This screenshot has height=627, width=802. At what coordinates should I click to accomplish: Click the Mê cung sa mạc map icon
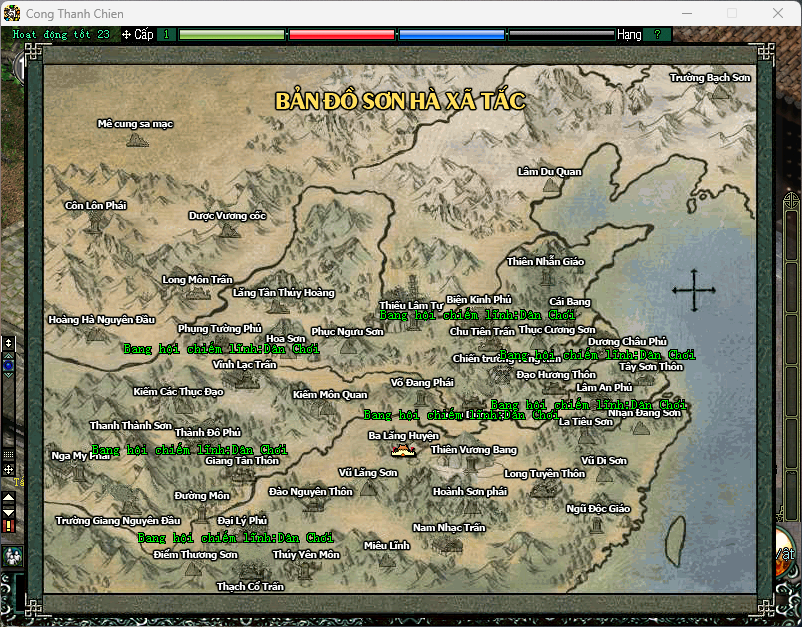pos(136,139)
